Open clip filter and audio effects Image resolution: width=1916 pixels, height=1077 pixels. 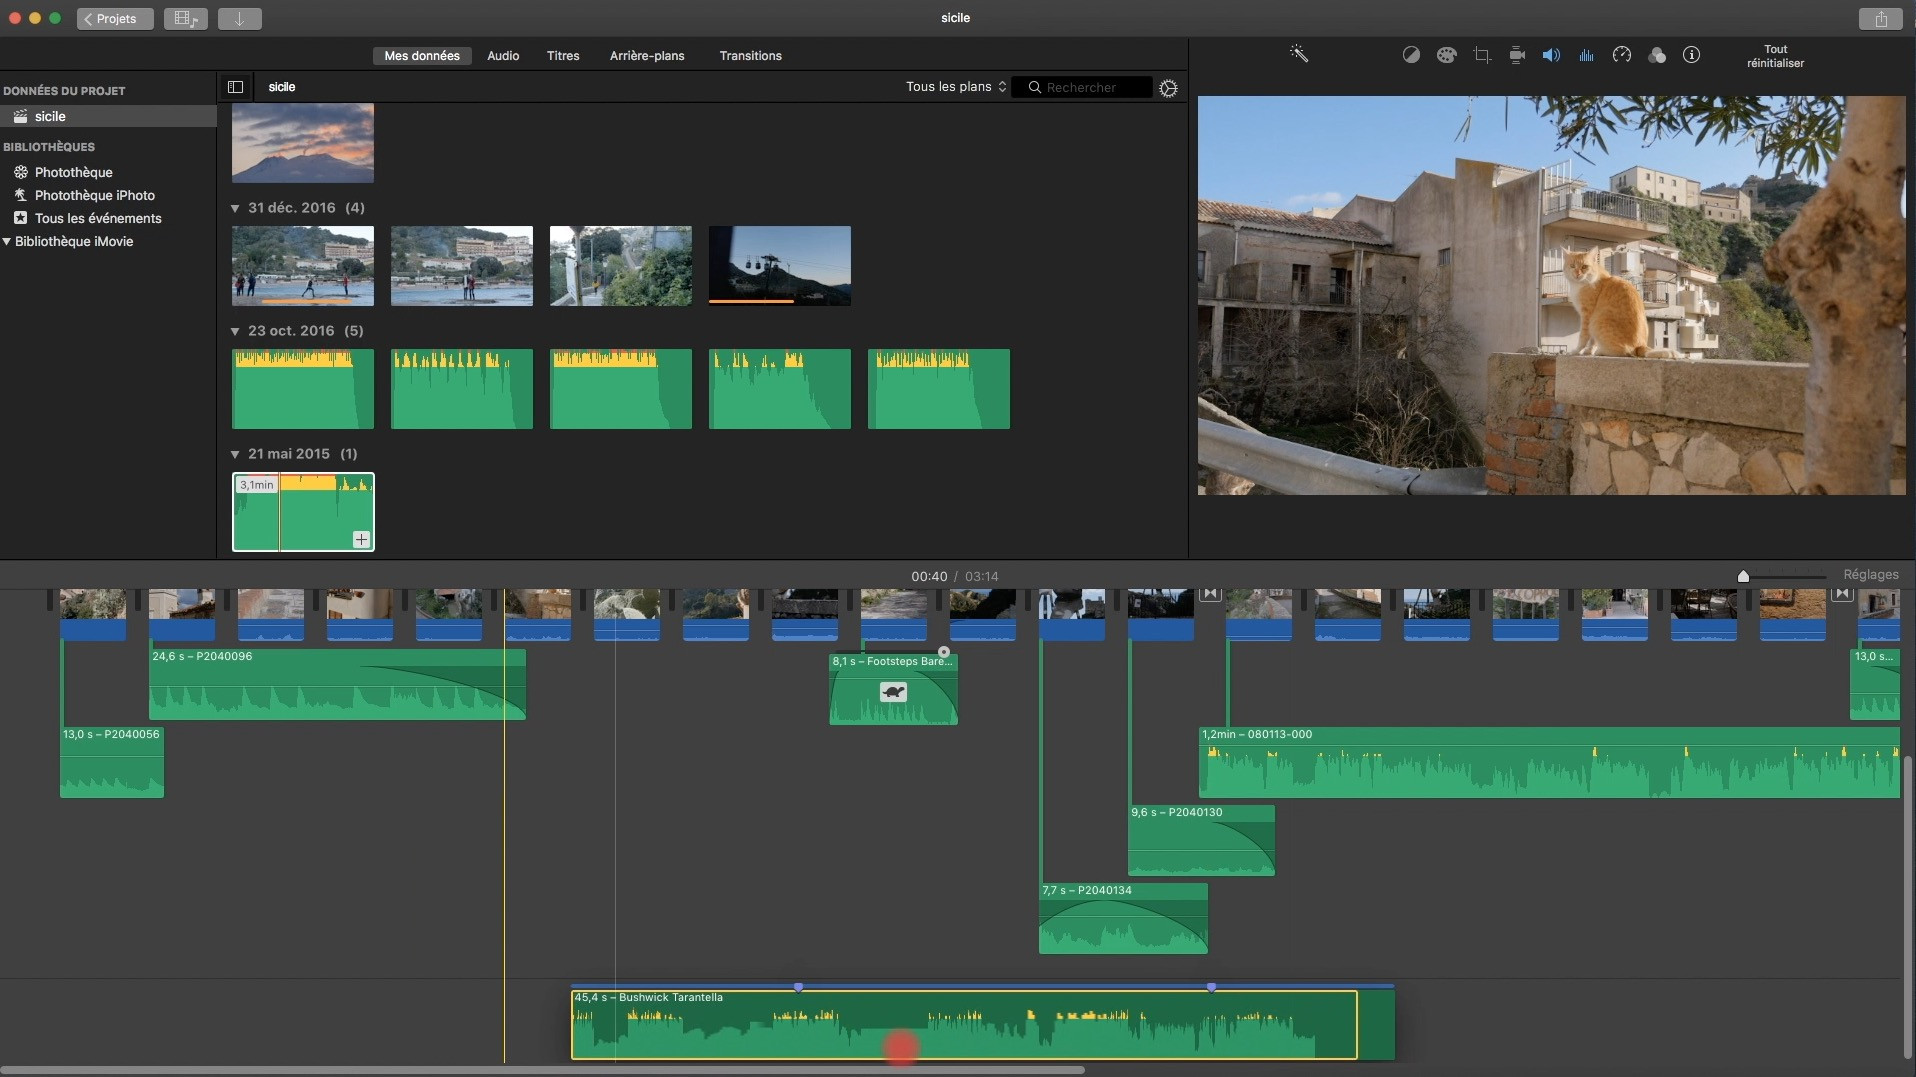pyautogui.click(x=1657, y=55)
